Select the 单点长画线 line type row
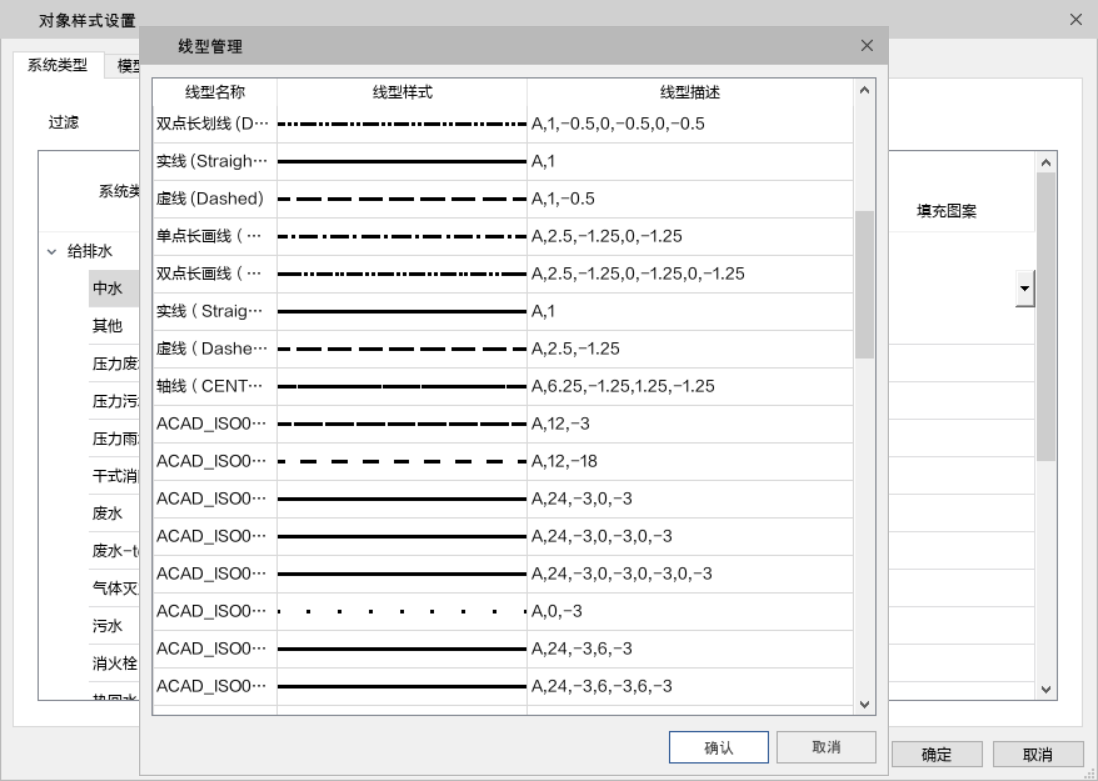Screen dimensions: 1098x781 (503, 236)
